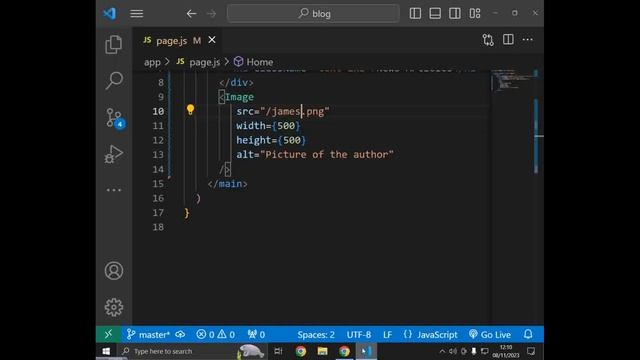This screenshot has width=640, height=360.
Task: Switch branch via master* status item
Action: click(x=148, y=335)
